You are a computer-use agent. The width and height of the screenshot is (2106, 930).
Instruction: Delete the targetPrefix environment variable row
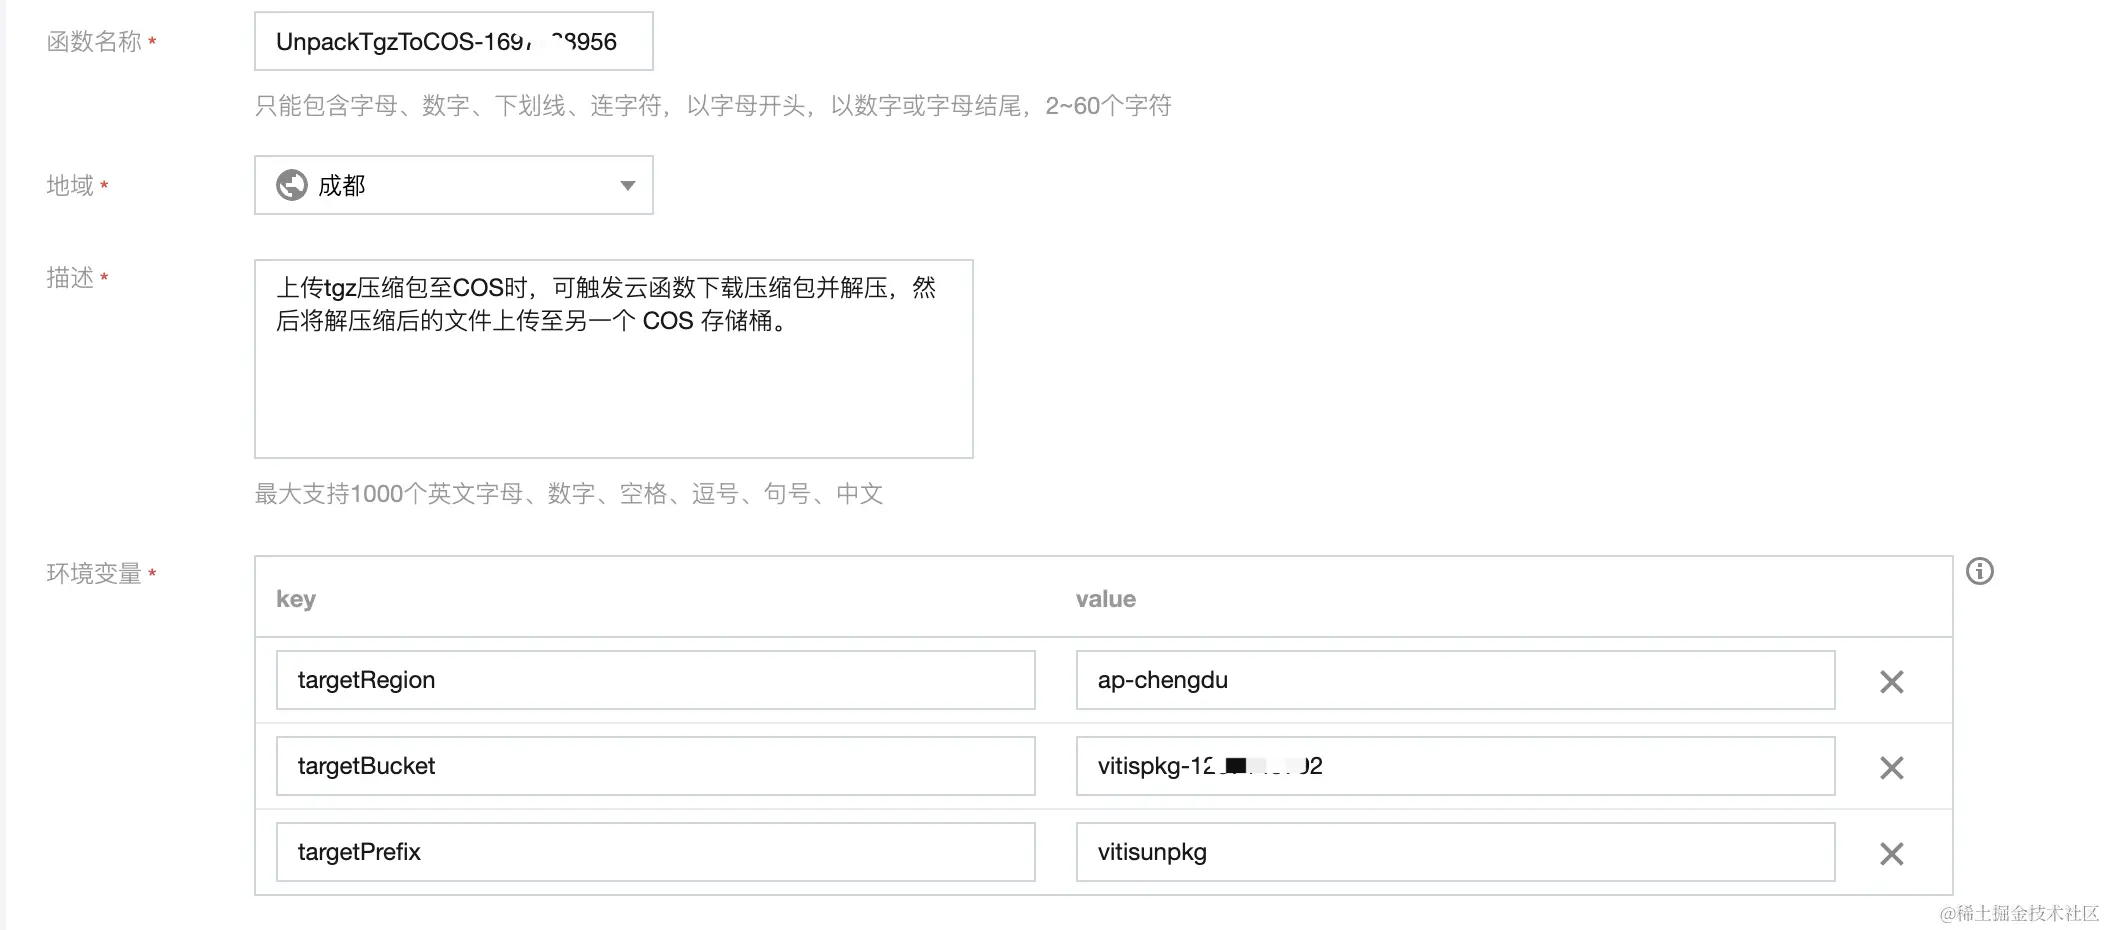pyautogui.click(x=1891, y=853)
